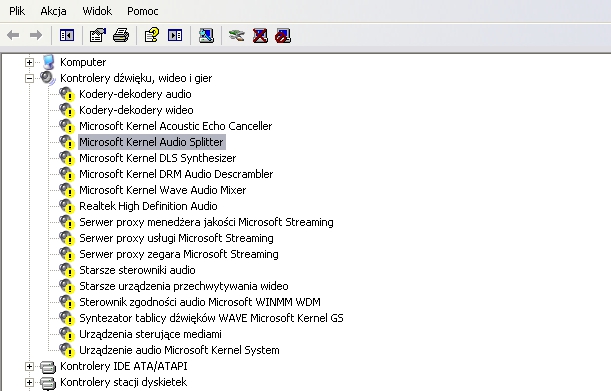611x391 pixels.
Task: Click warning icon of Kodery-dekodery wideo
Action: coord(67,110)
